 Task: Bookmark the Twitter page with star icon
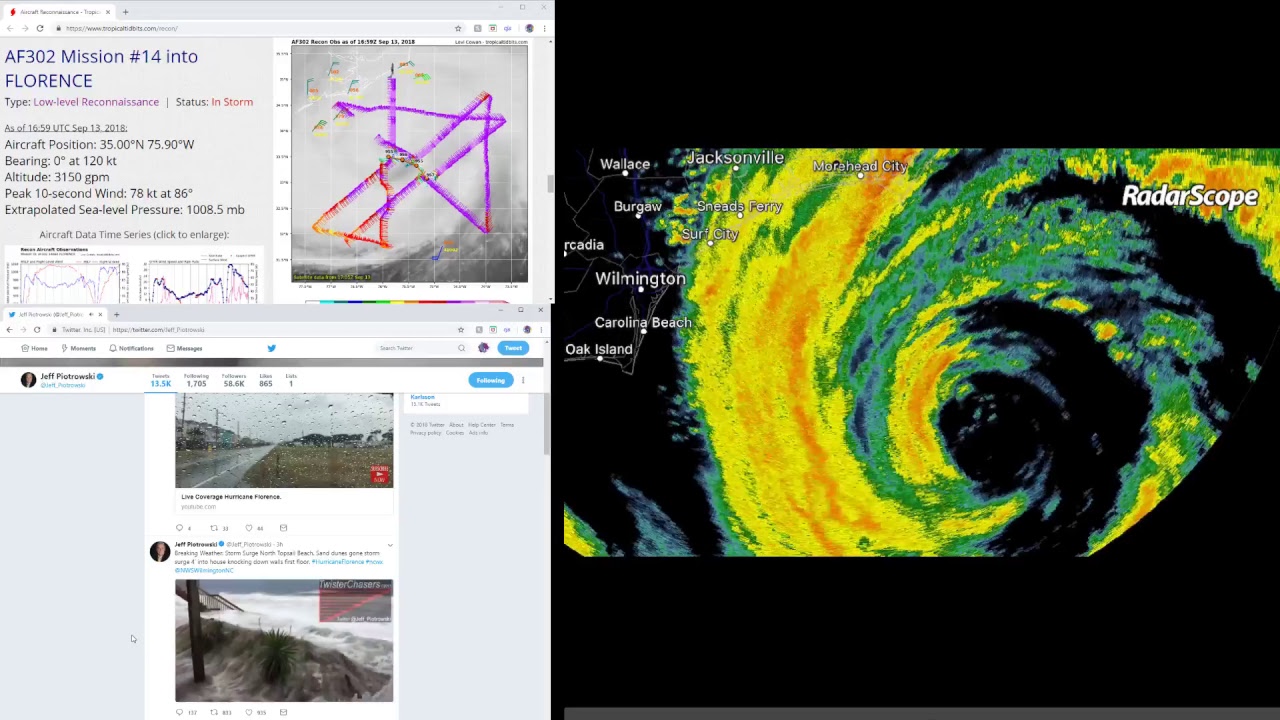(461, 330)
